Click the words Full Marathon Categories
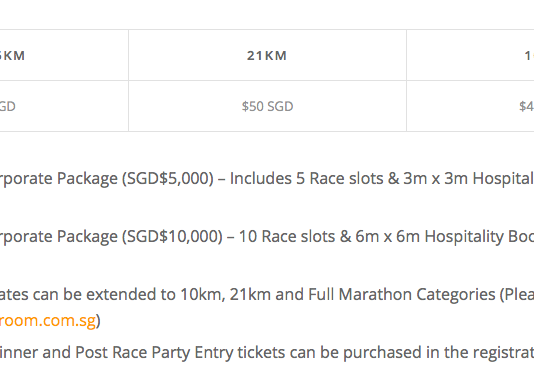 point(402,294)
